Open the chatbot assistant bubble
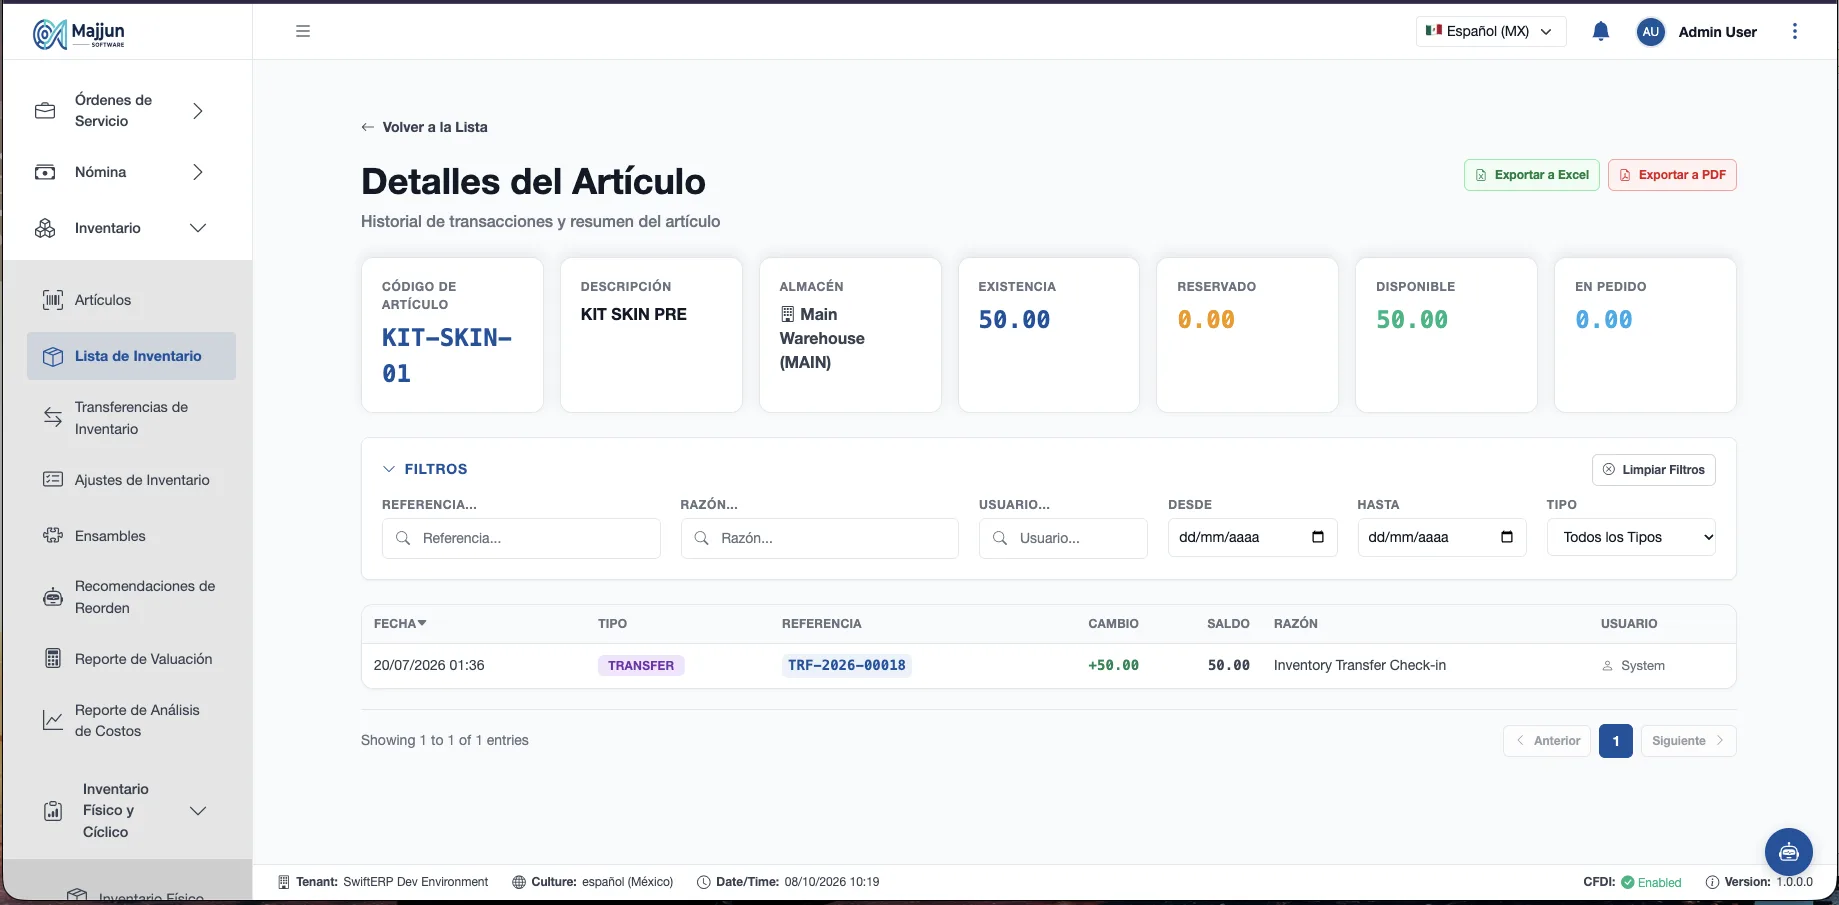 click(x=1789, y=852)
